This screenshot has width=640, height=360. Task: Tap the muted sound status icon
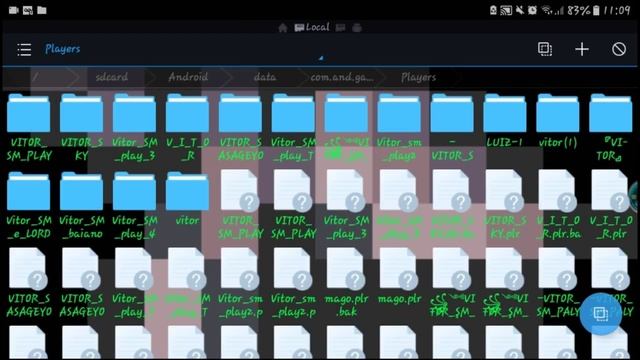(520, 10)
